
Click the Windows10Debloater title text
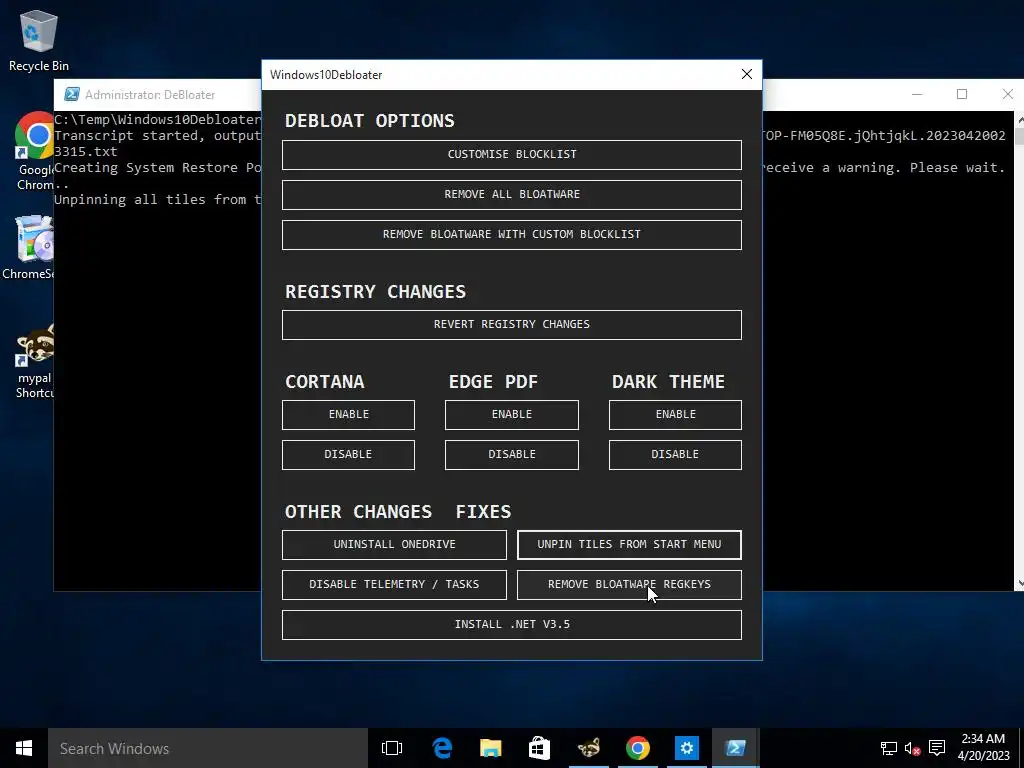coord(326,74)
